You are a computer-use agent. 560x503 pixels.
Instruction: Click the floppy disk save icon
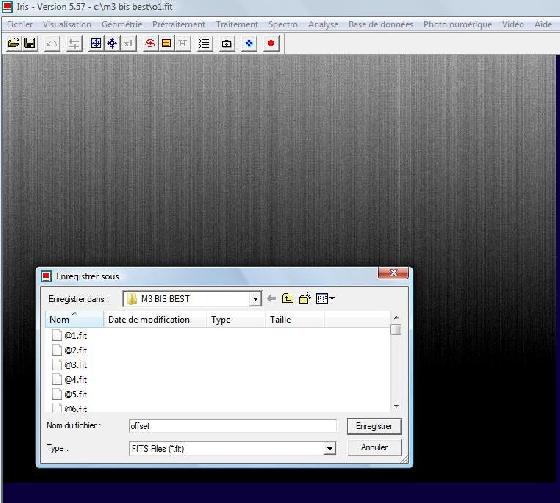[x=30, y=43]
